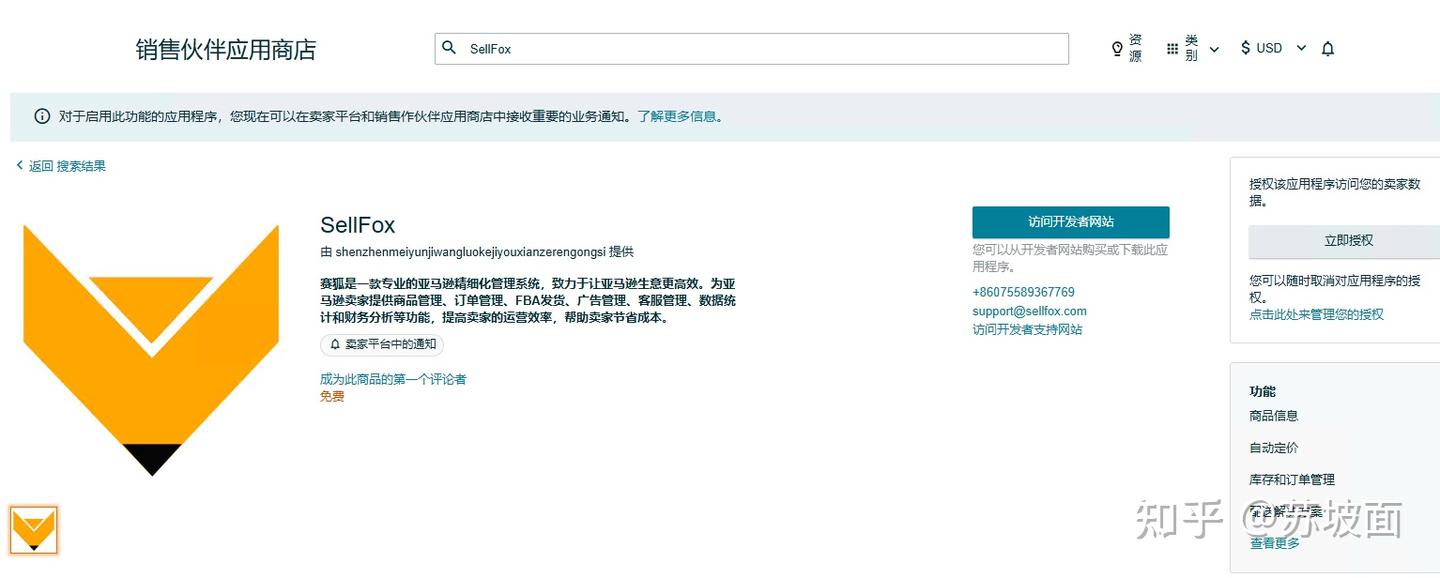Image resolution: width=1440 pixels, height=578 pixels.
Task: Click the 访问开发者网站 button
Action: tap(1071, 222)
